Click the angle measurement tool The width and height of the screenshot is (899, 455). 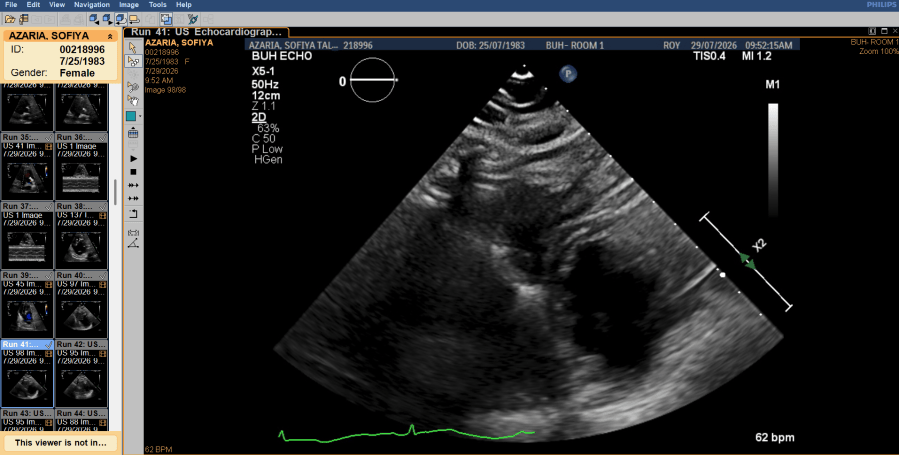click(x=133, y=244)
